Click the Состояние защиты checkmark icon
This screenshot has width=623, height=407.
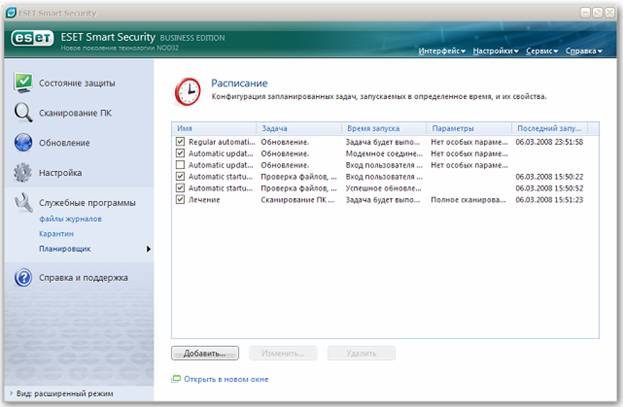tap(24, 82)
